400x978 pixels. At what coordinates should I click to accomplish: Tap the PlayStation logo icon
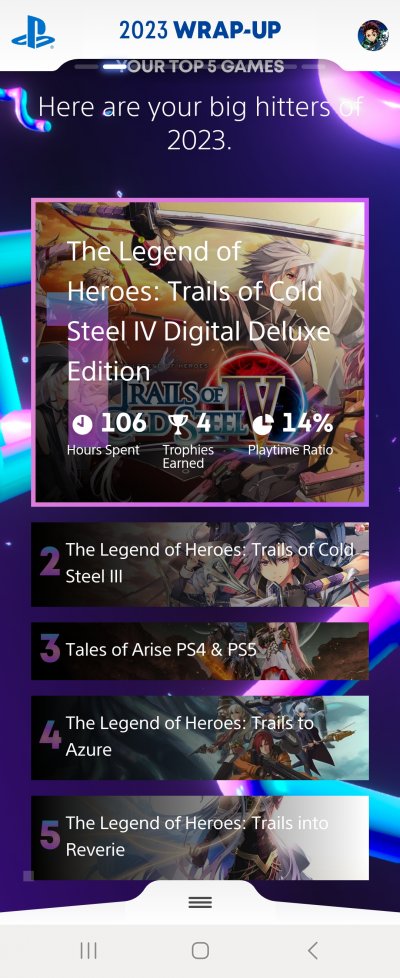[33, 32]
